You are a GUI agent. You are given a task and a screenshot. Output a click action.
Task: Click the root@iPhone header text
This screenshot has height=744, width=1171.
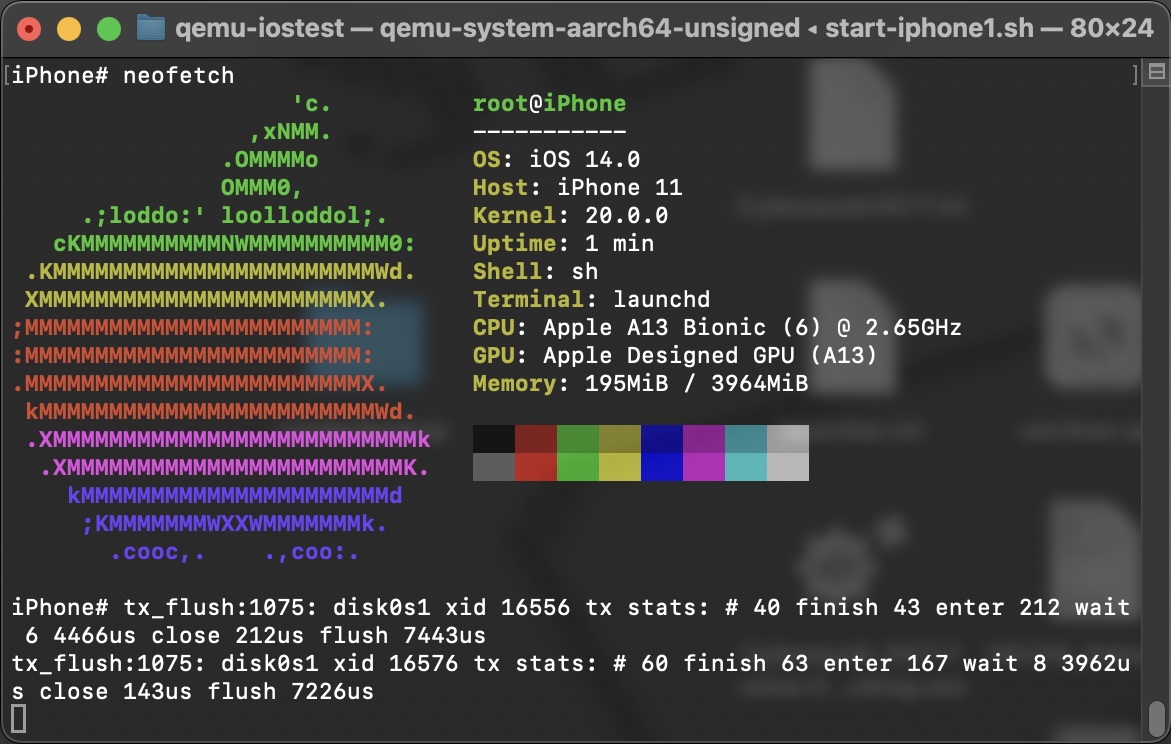[x=549, y=104]
